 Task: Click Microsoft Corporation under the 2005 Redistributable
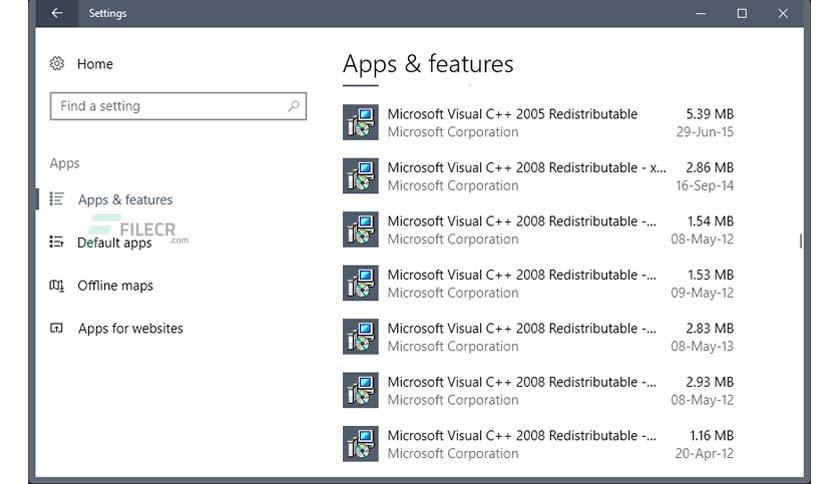point(453,132)
